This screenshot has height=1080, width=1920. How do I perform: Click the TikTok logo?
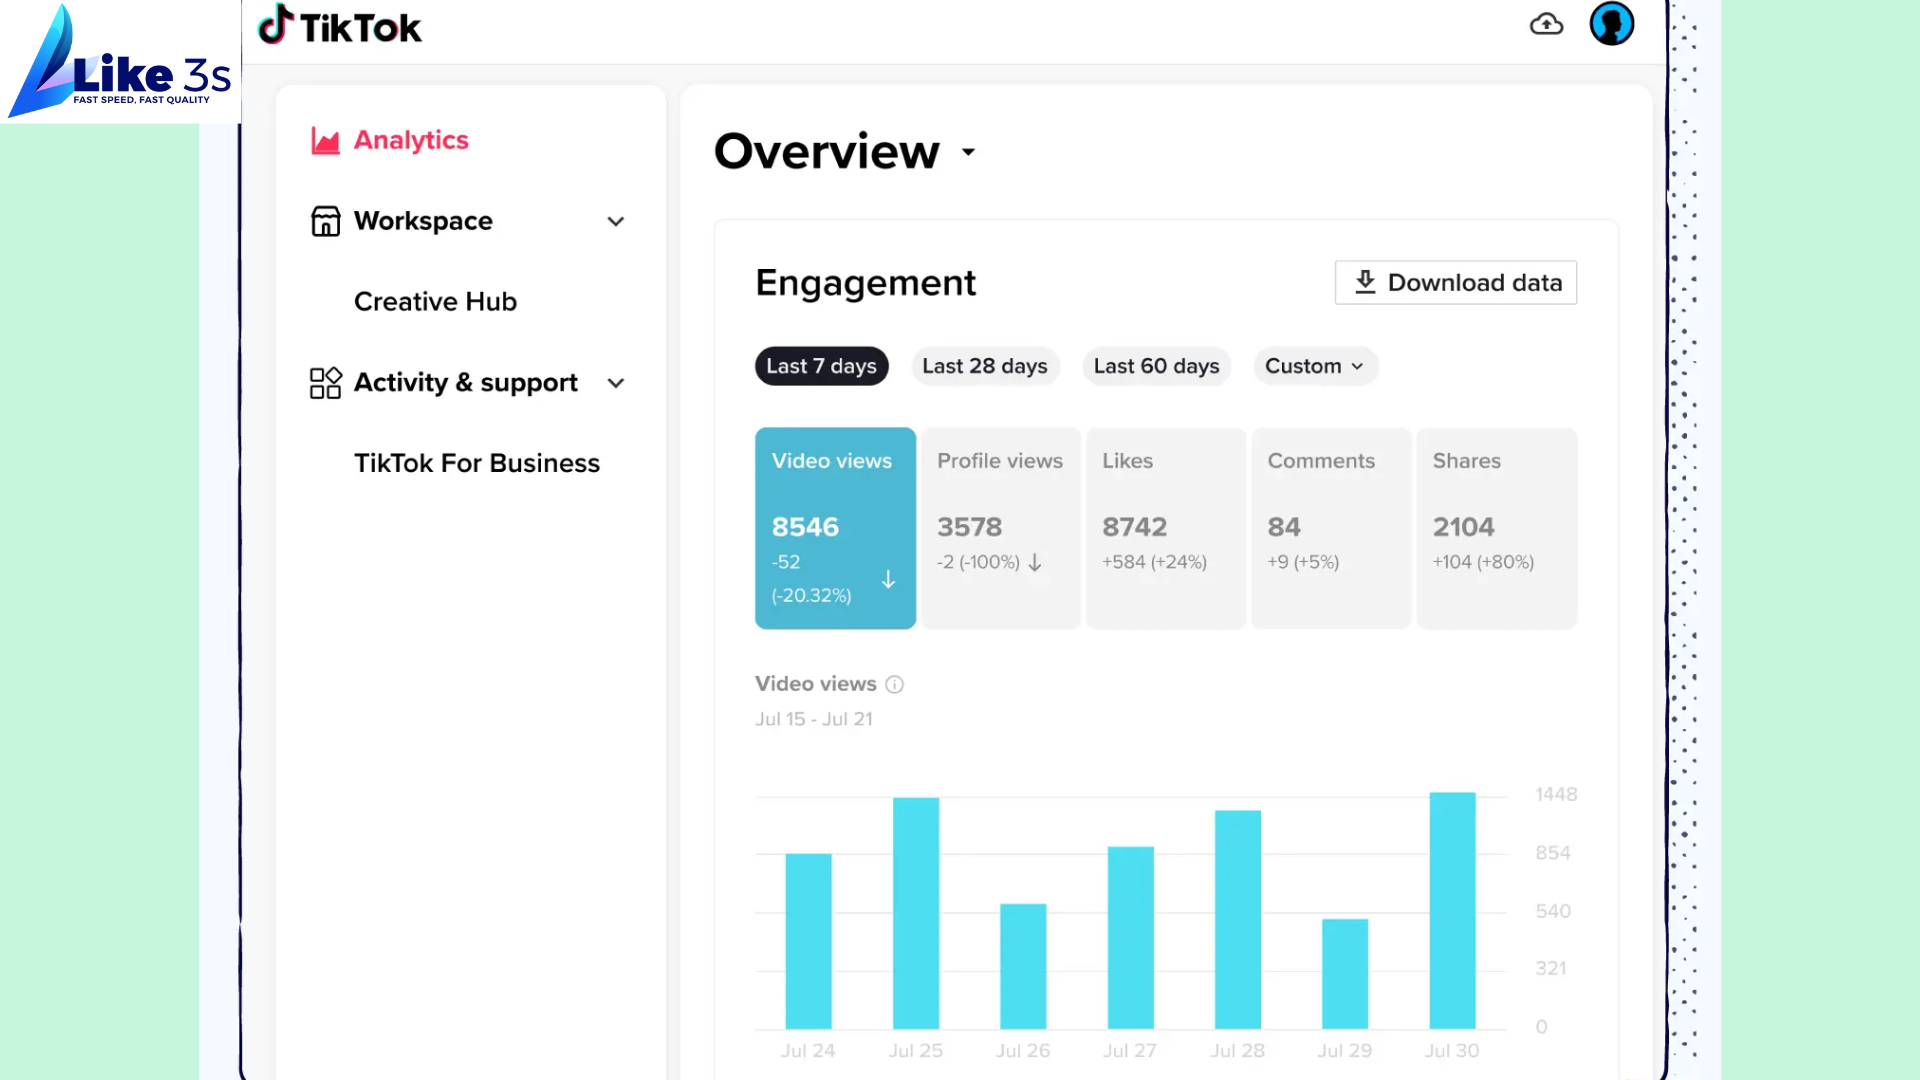[340, 26]
